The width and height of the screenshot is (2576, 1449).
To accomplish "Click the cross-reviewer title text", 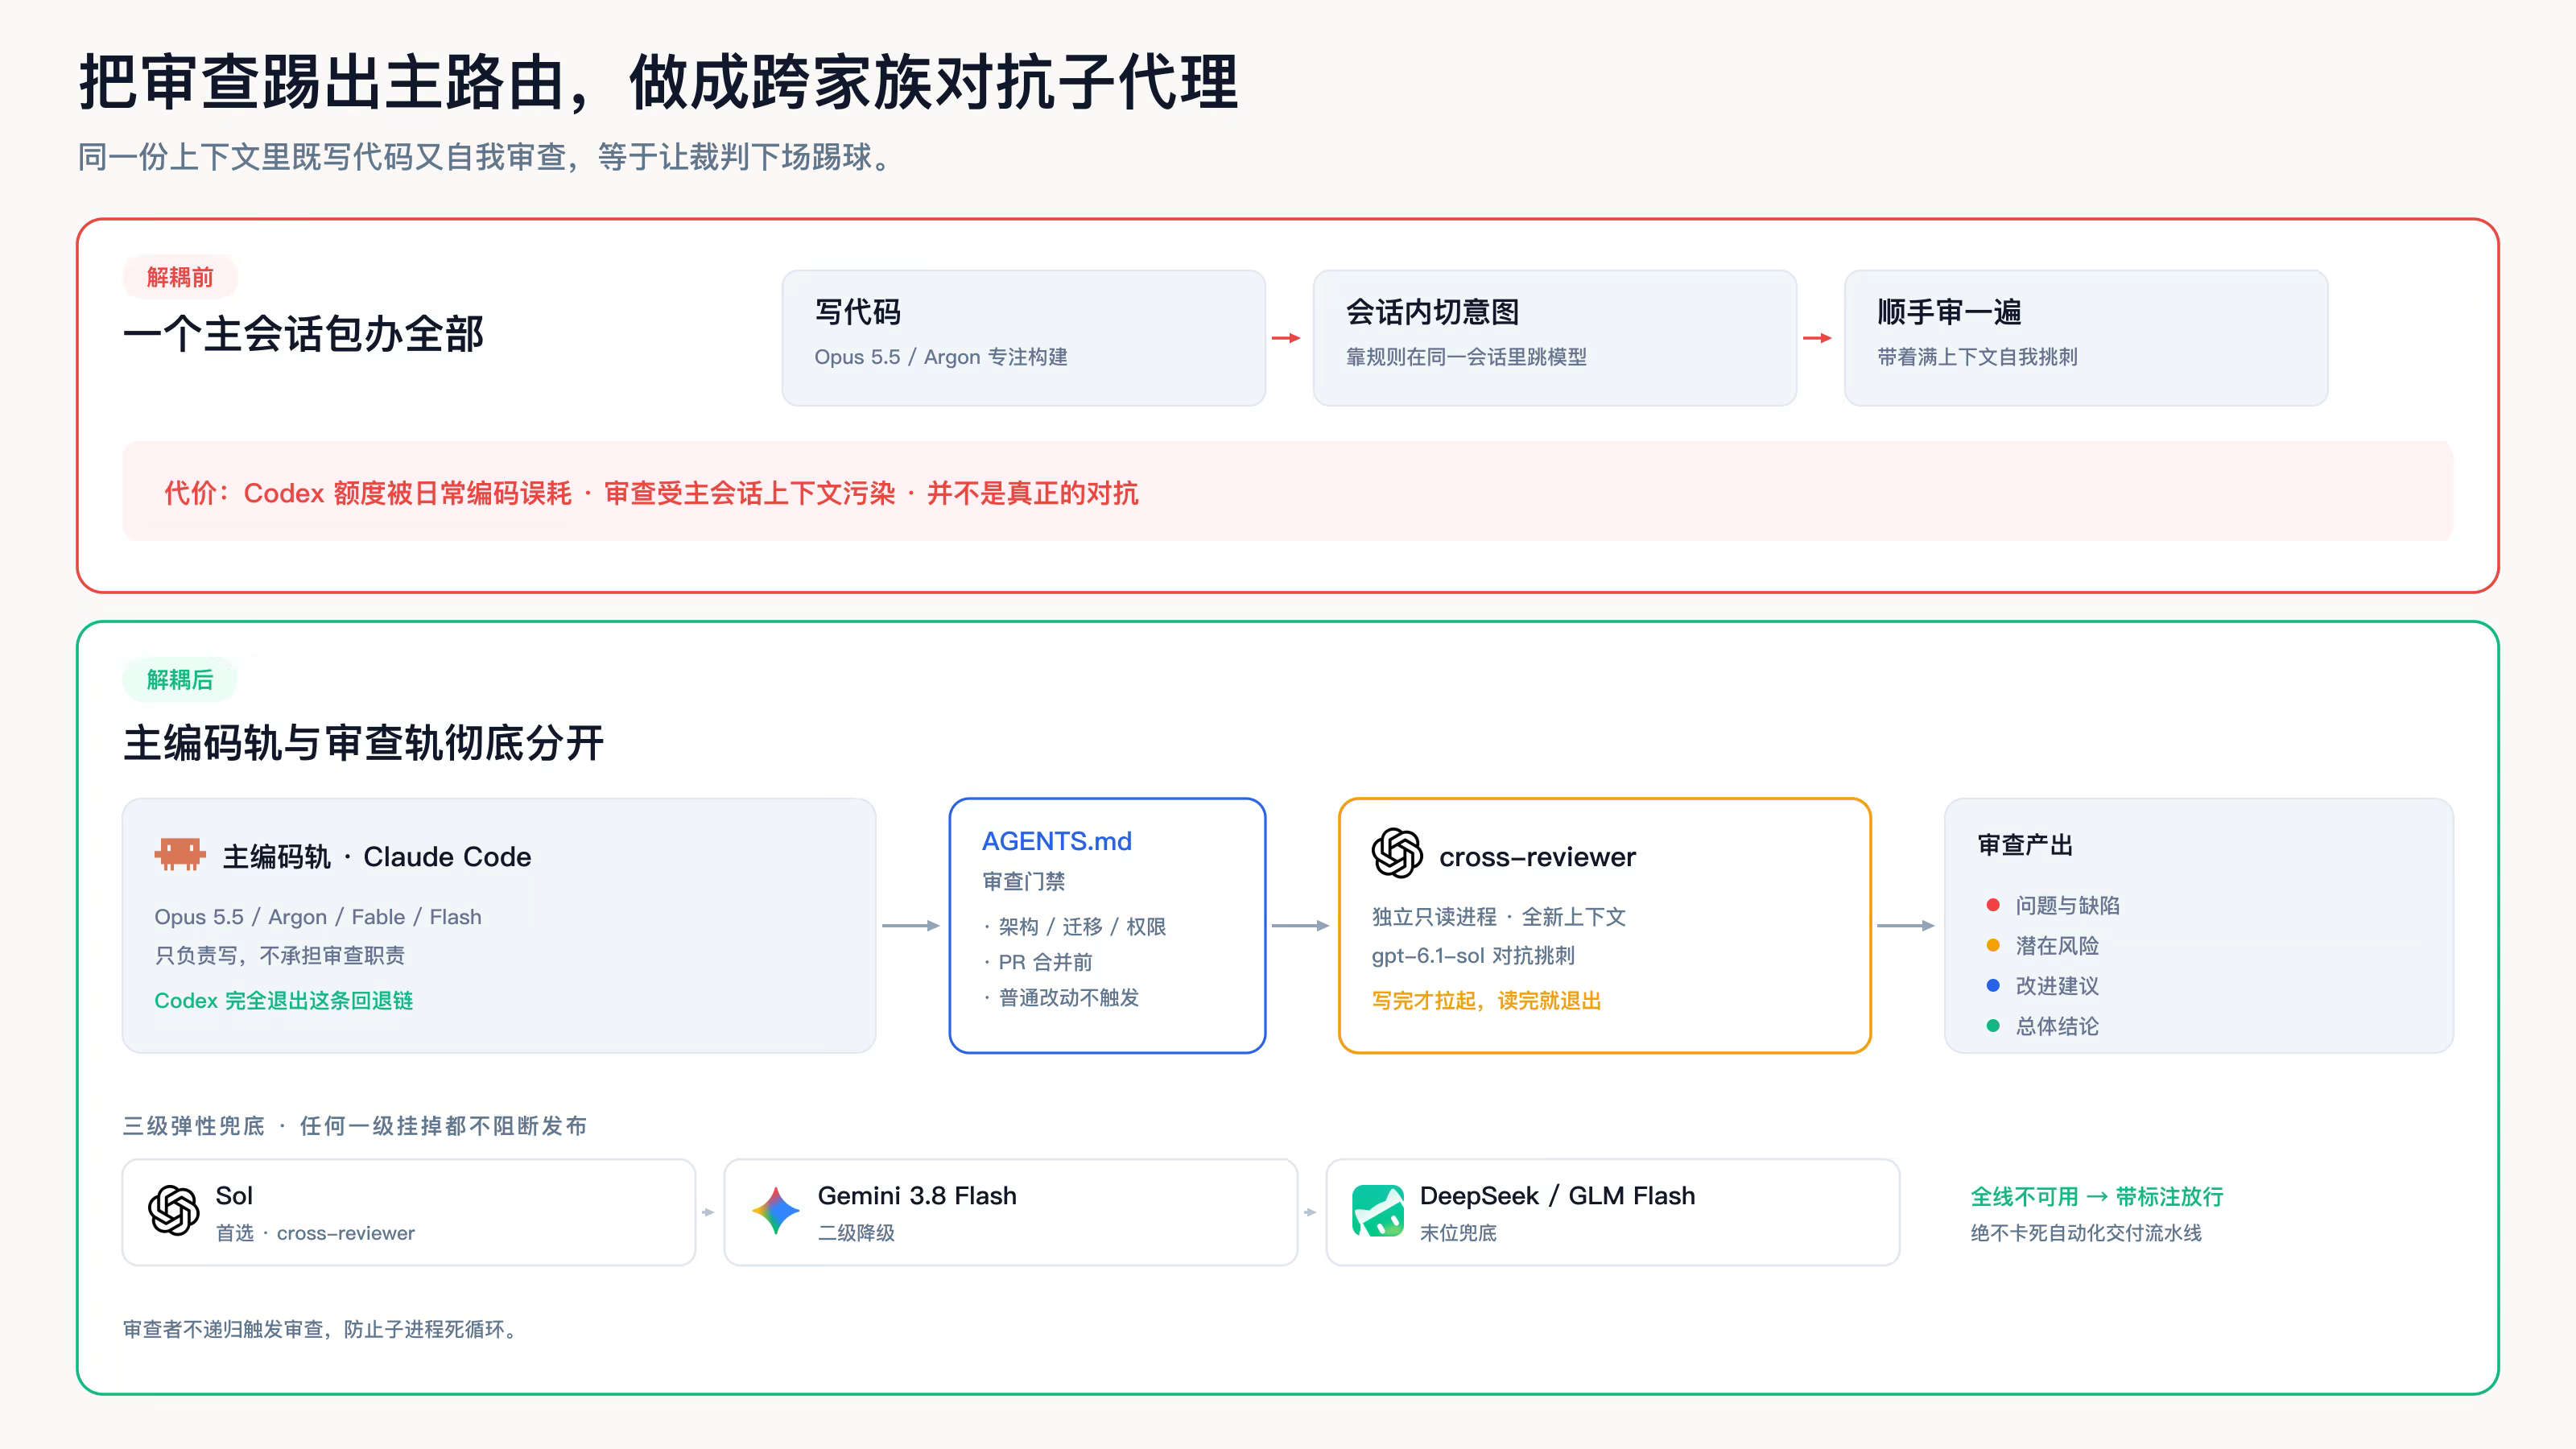I will [x=1537, y=857].
